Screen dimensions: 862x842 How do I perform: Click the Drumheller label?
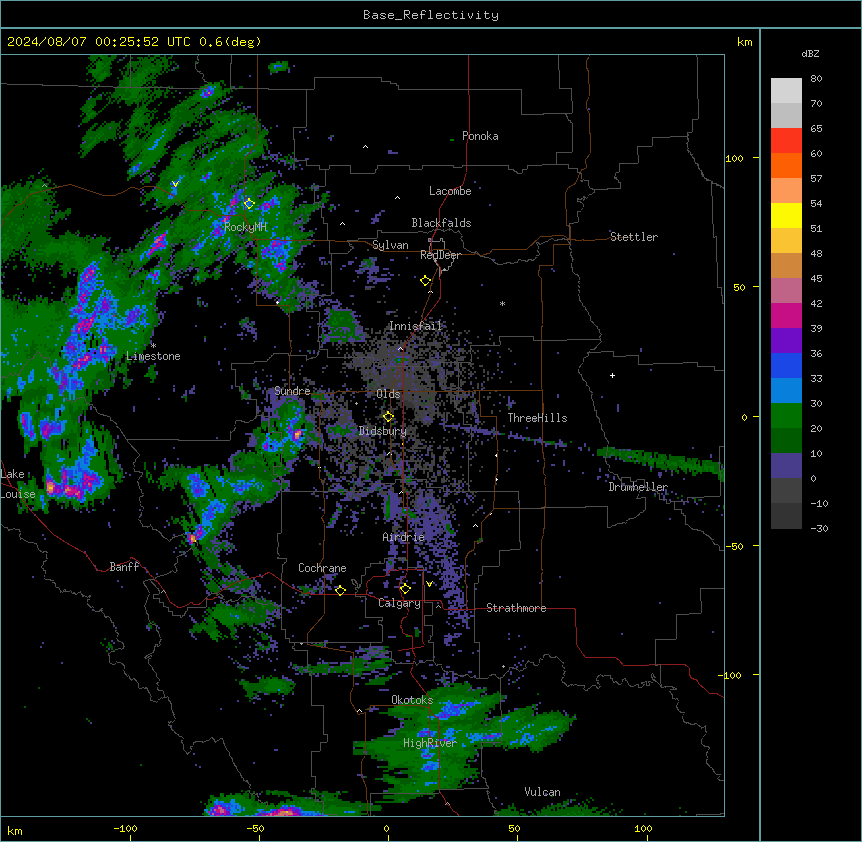638,487
